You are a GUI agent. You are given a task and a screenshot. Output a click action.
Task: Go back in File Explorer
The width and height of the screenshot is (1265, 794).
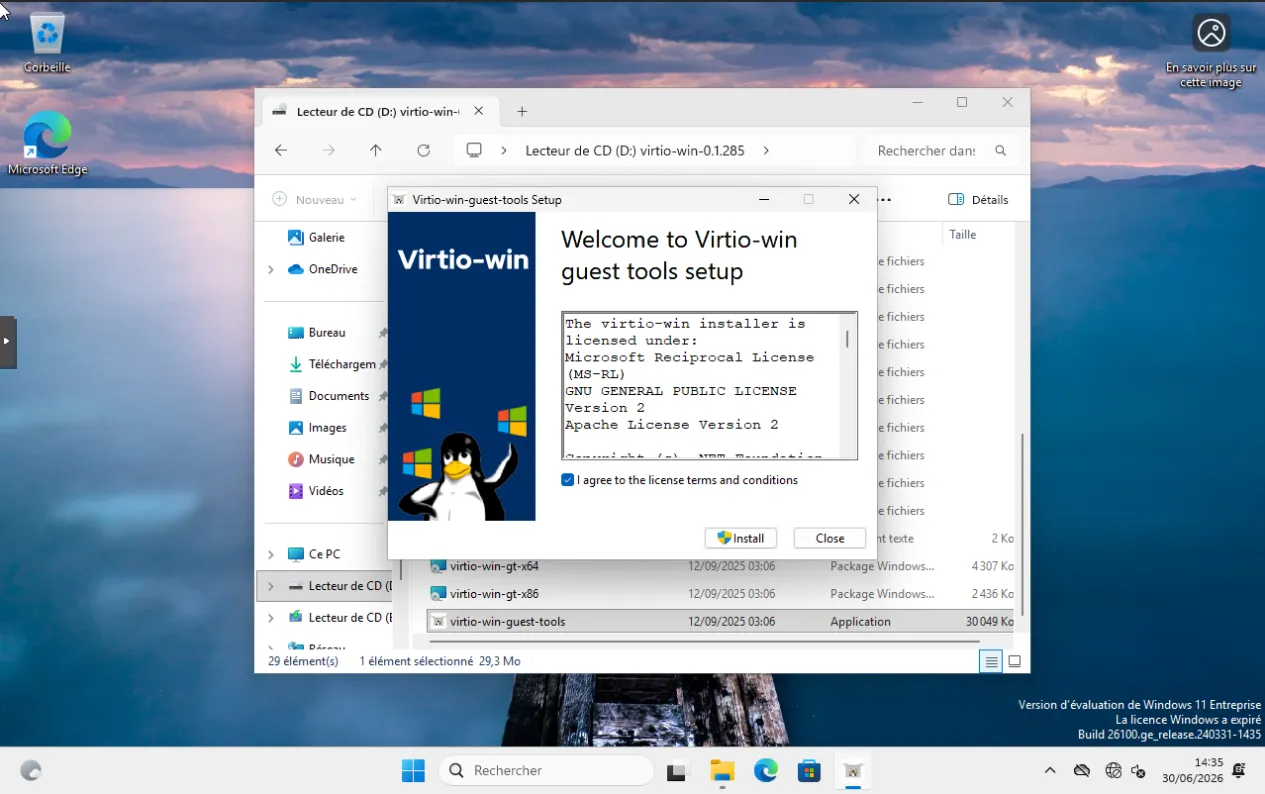coord(281,150)
